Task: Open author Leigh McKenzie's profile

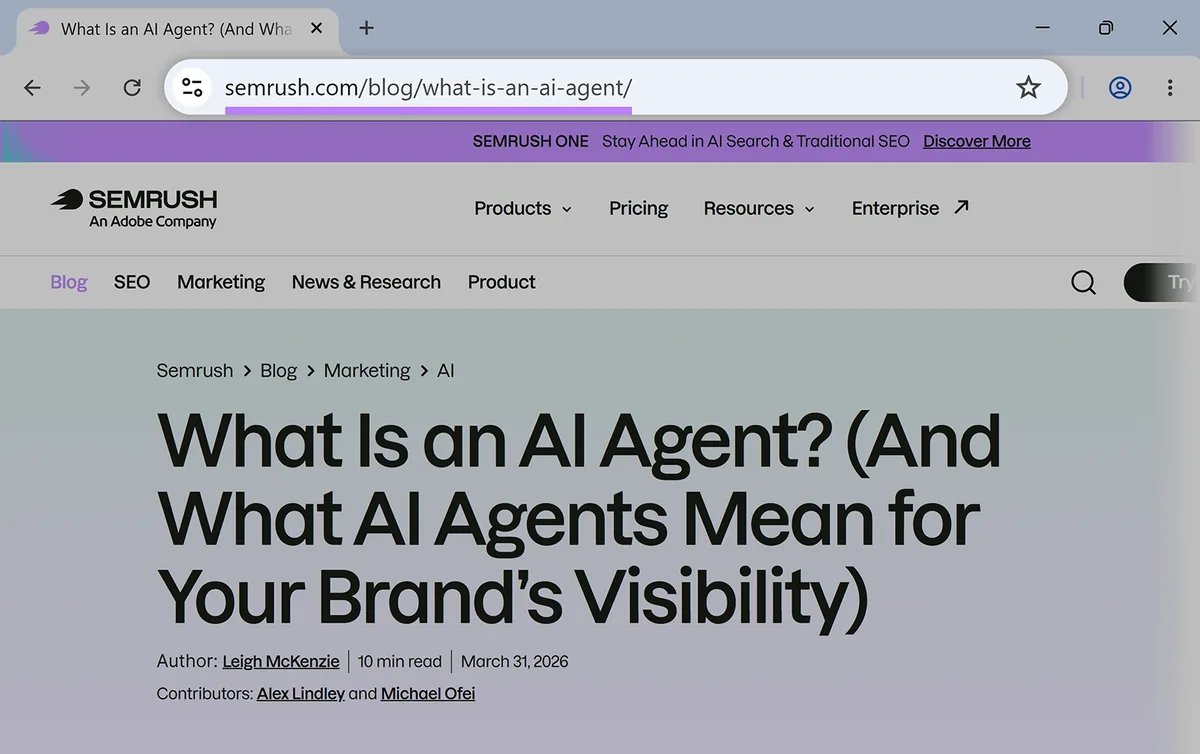Action: 281,661
